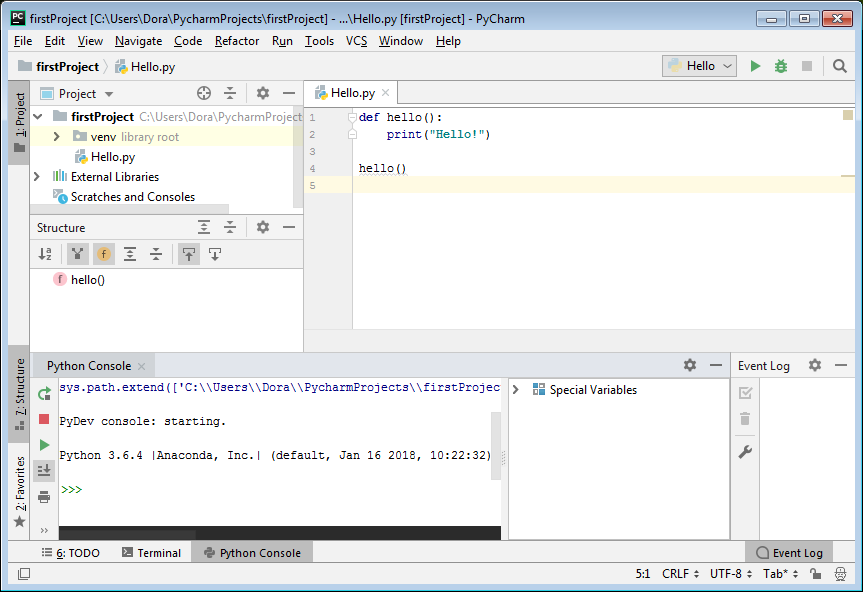Show more console toolbar actions chevron
Viewport: 863px width, 592px height.
tap(44, 530)
